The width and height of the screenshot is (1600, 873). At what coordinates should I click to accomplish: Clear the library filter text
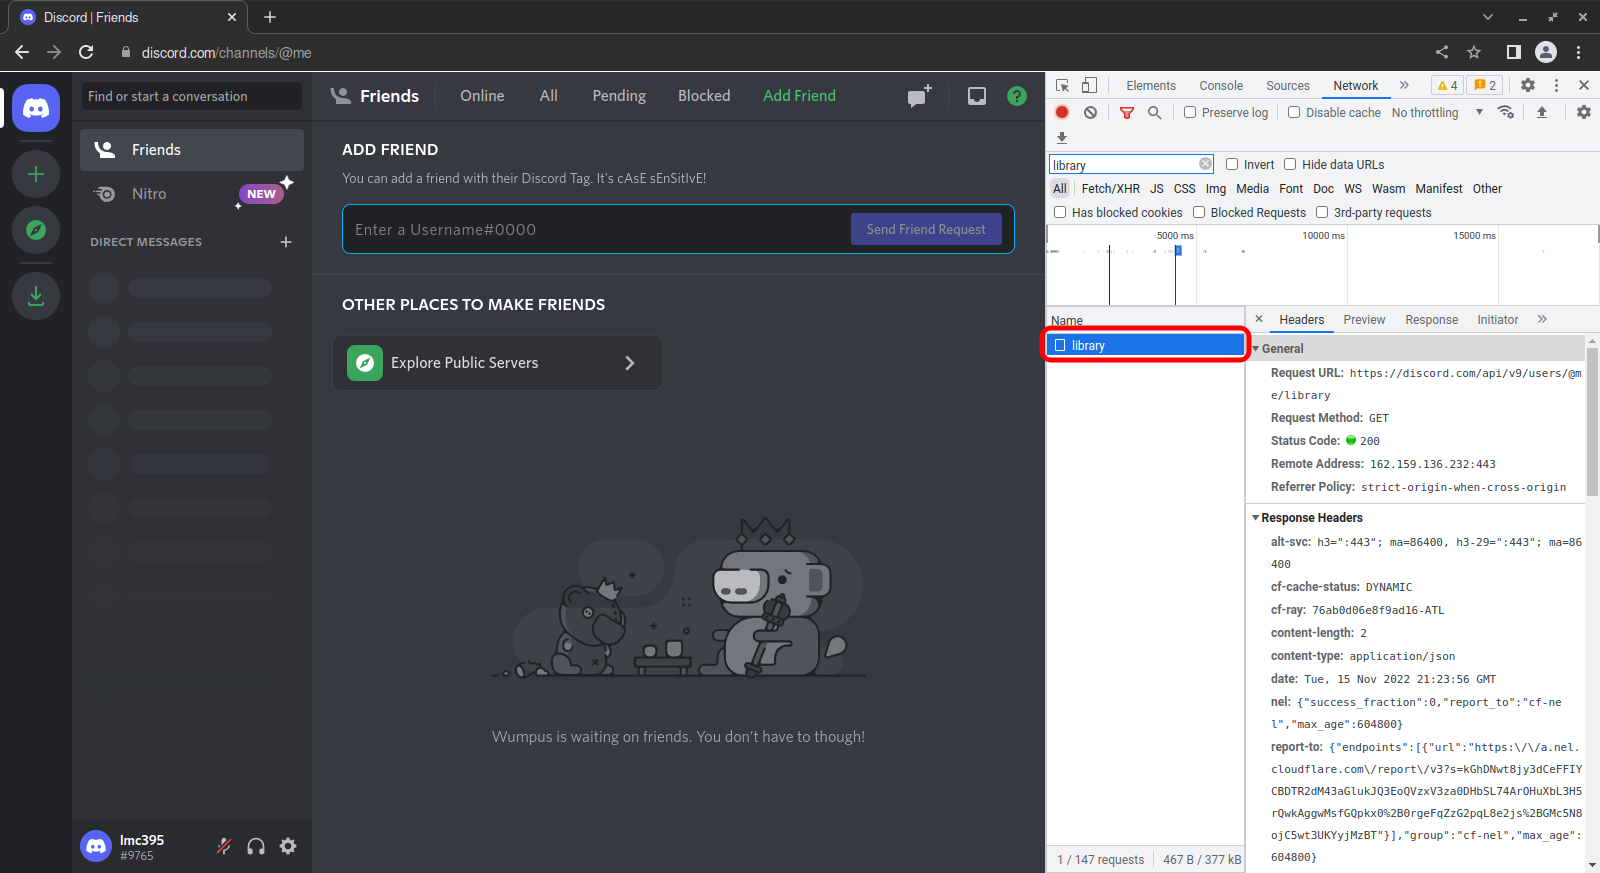(x=1205, y=164)
